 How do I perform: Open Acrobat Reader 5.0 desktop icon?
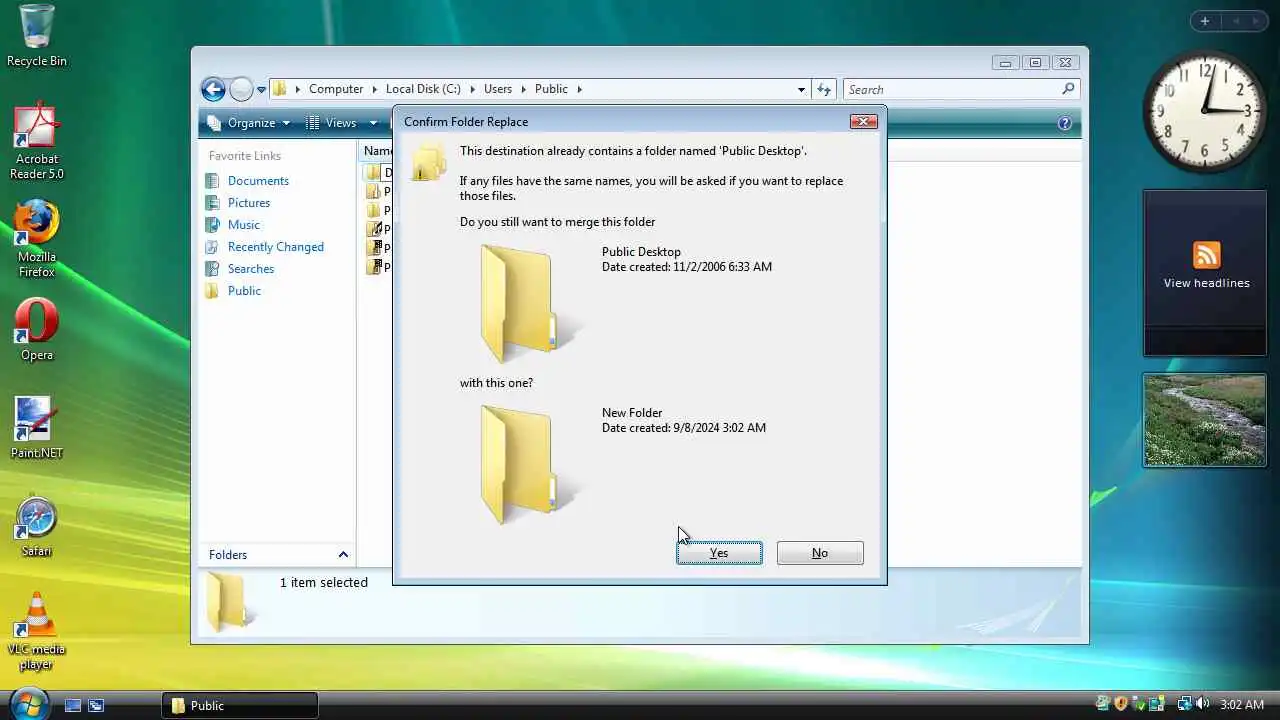tap(37, 141)
